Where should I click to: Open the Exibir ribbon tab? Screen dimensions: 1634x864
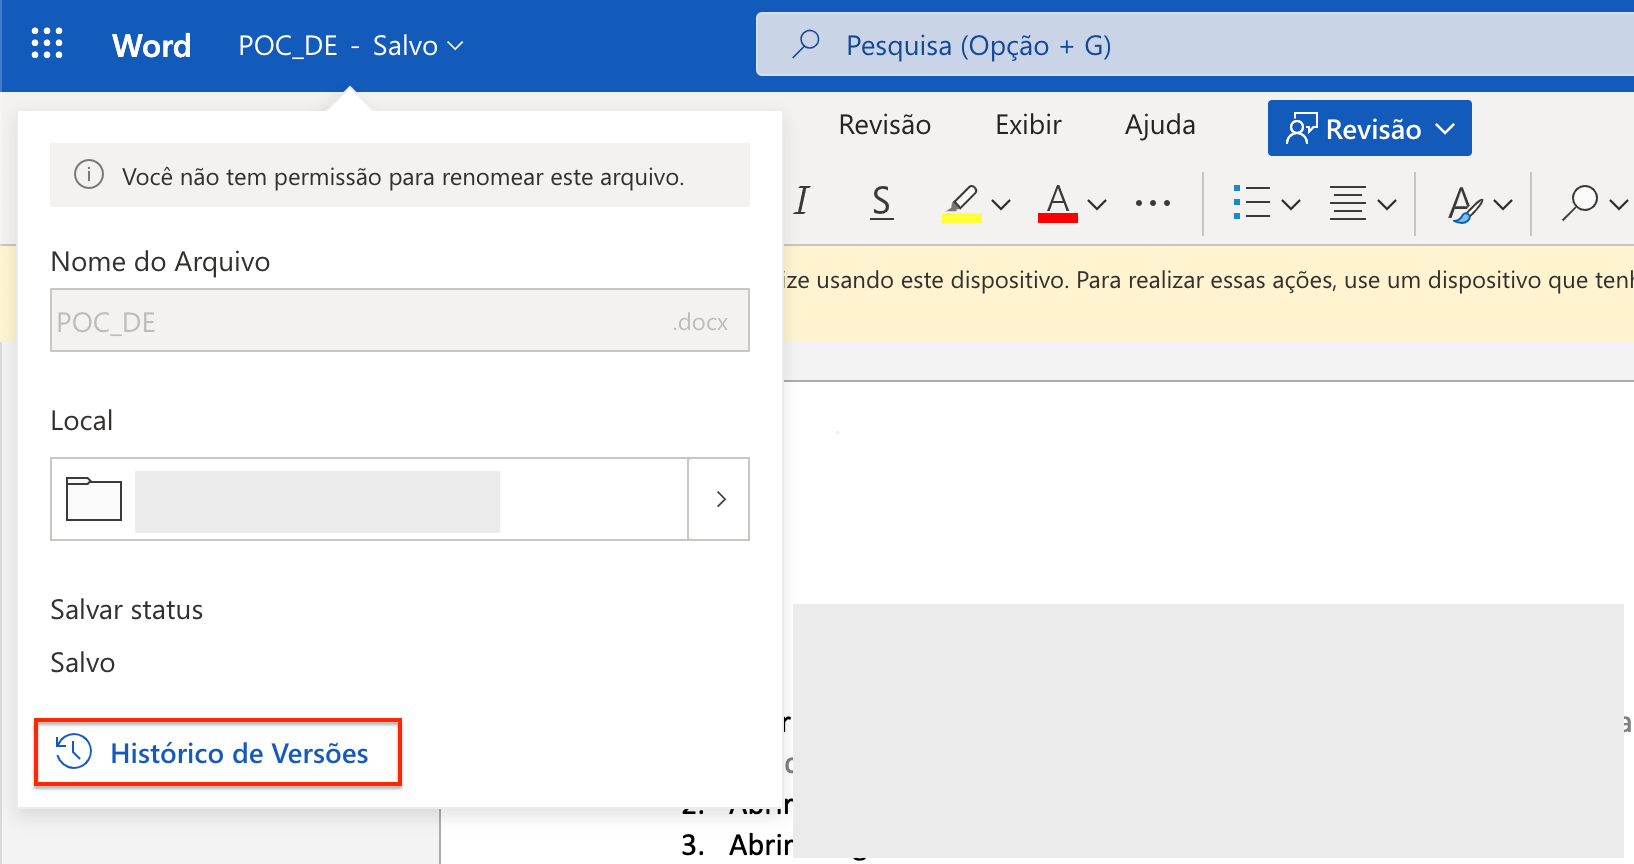(x=1028, y=125)
